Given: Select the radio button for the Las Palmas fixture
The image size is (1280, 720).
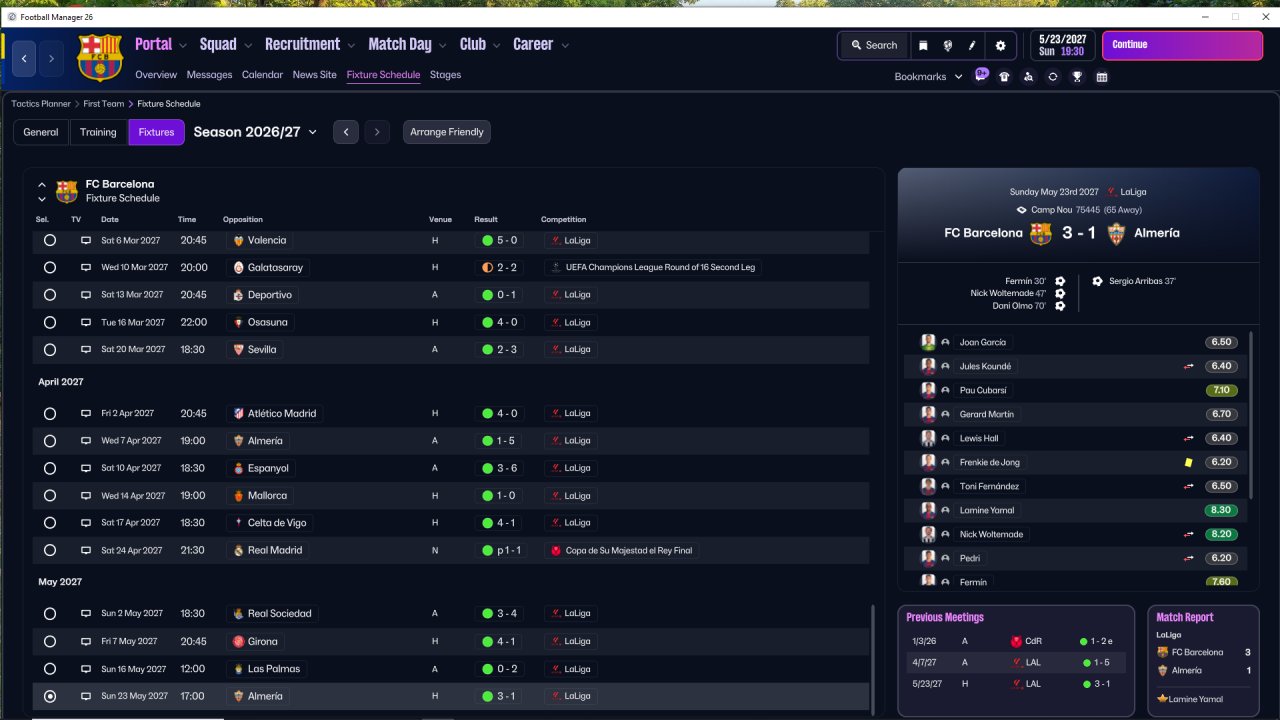Looking at the screenshot, I should (50, 669).
